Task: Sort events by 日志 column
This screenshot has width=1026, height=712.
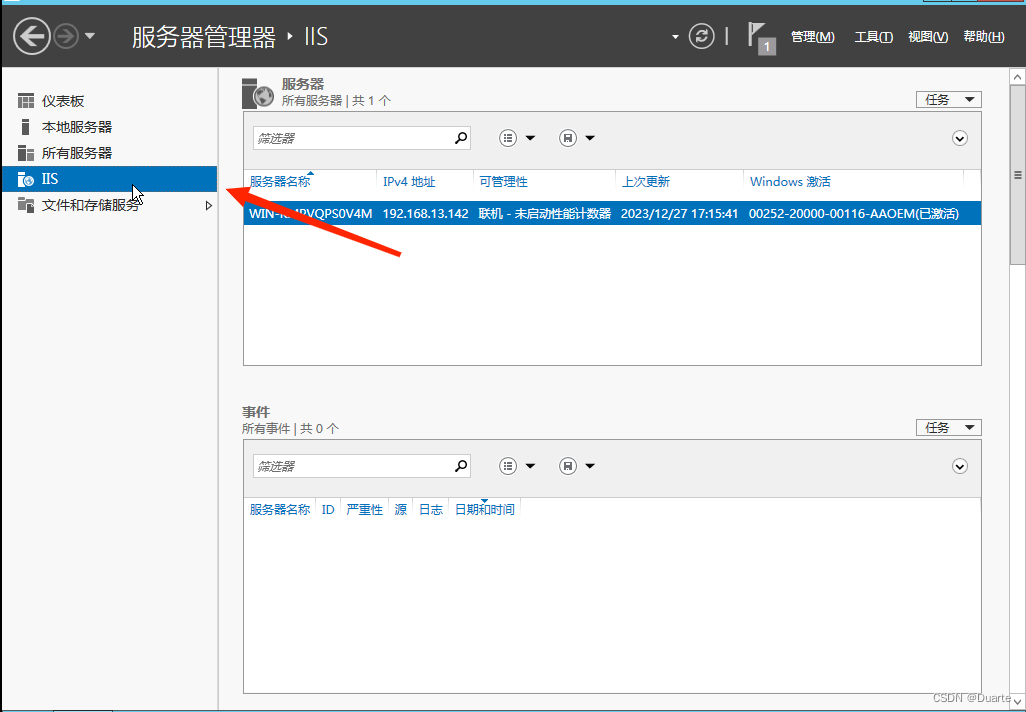Action: tap(431, 509)
